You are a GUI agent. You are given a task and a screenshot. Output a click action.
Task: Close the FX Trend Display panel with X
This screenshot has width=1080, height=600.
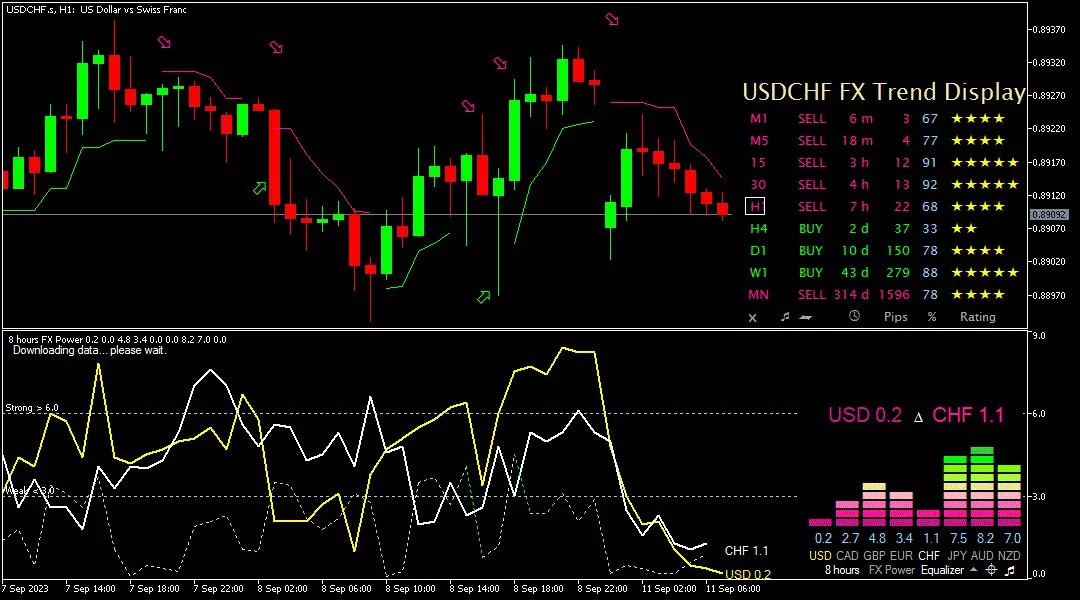coord(752,318)
